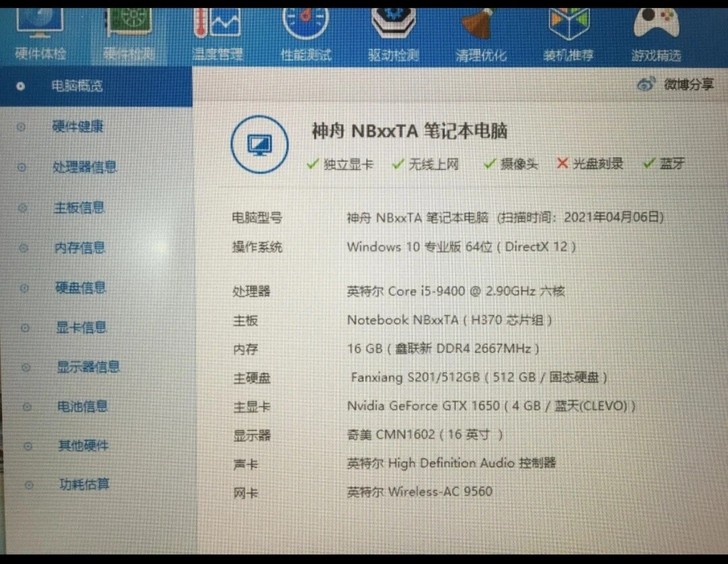Click the Nvidia GeForce GTX 1650 value
This screenshot has width=728, height=564.
click(491, 406)
